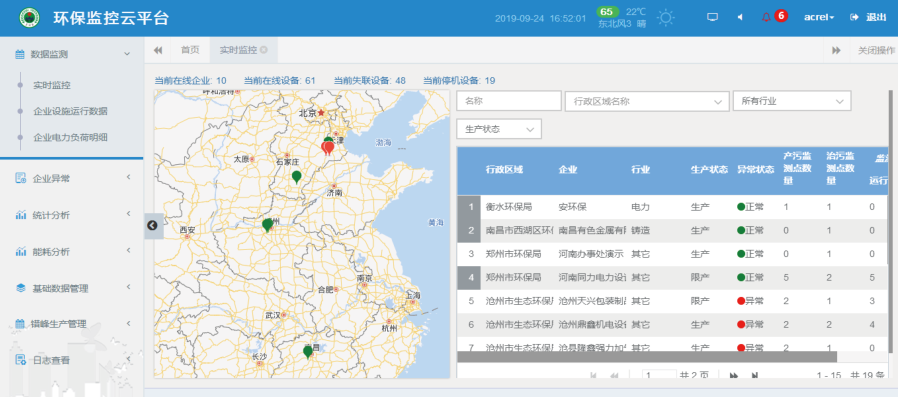Click the monitor display icon in header

tap(712, 17)
